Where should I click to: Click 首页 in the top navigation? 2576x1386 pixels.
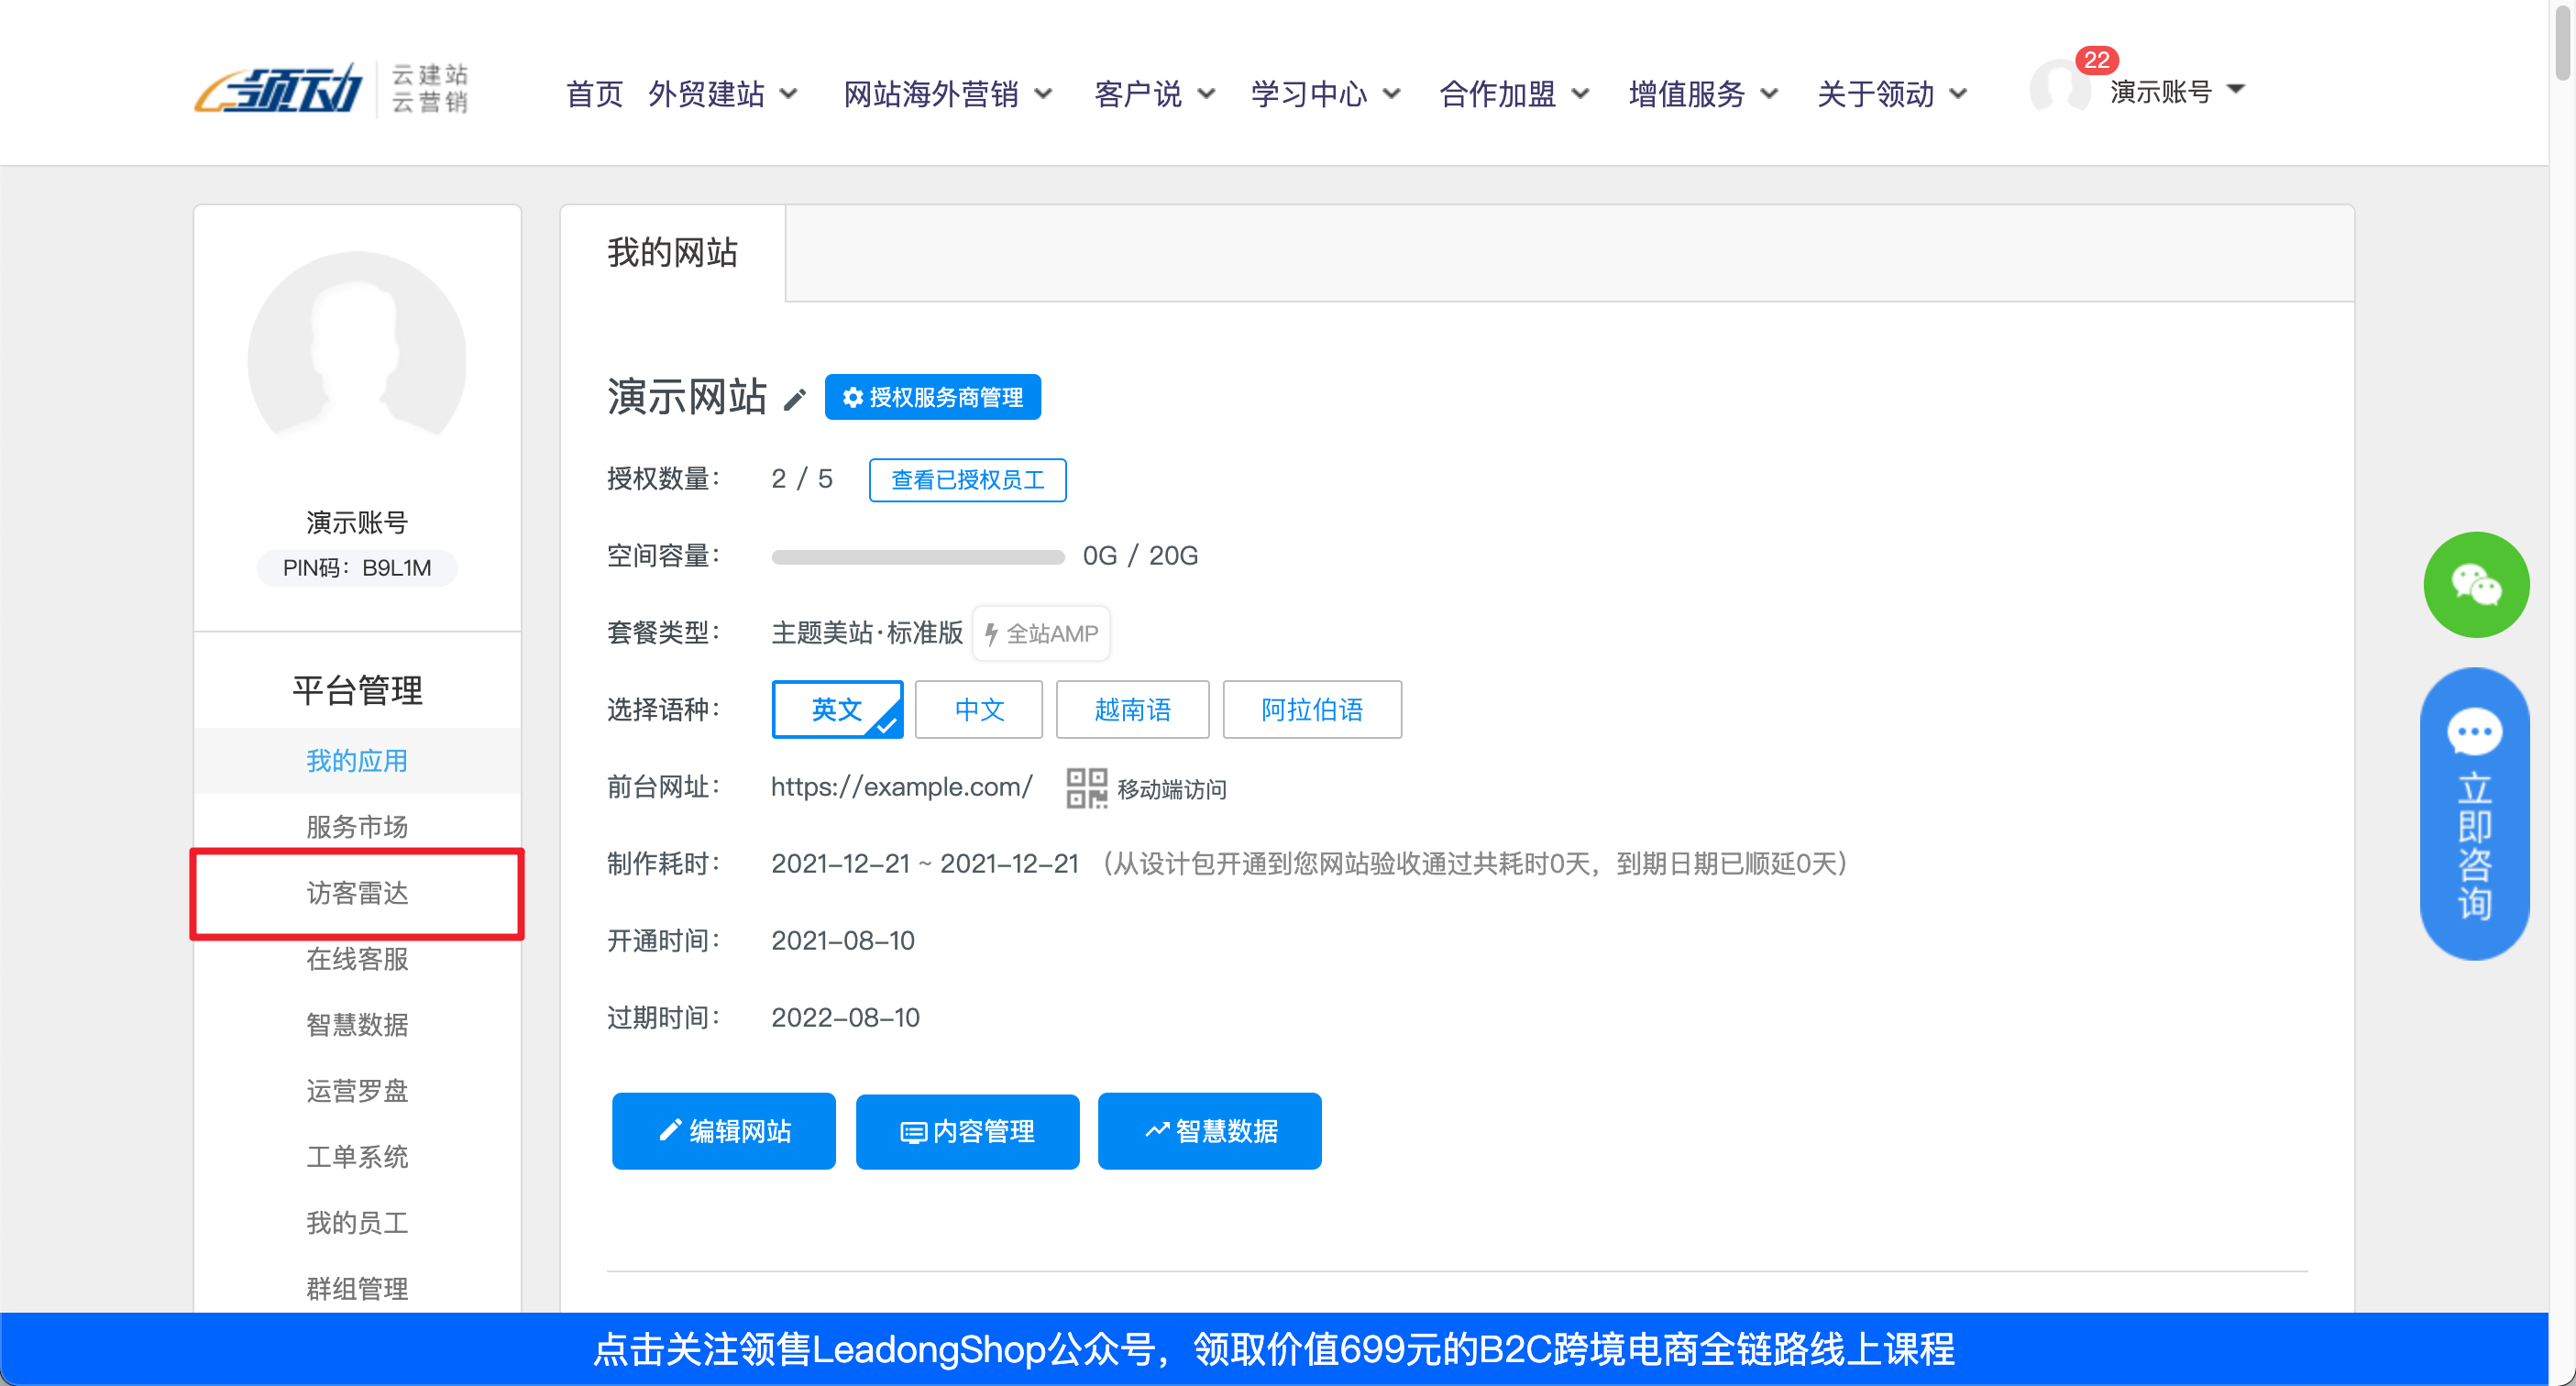pos(593,94)
